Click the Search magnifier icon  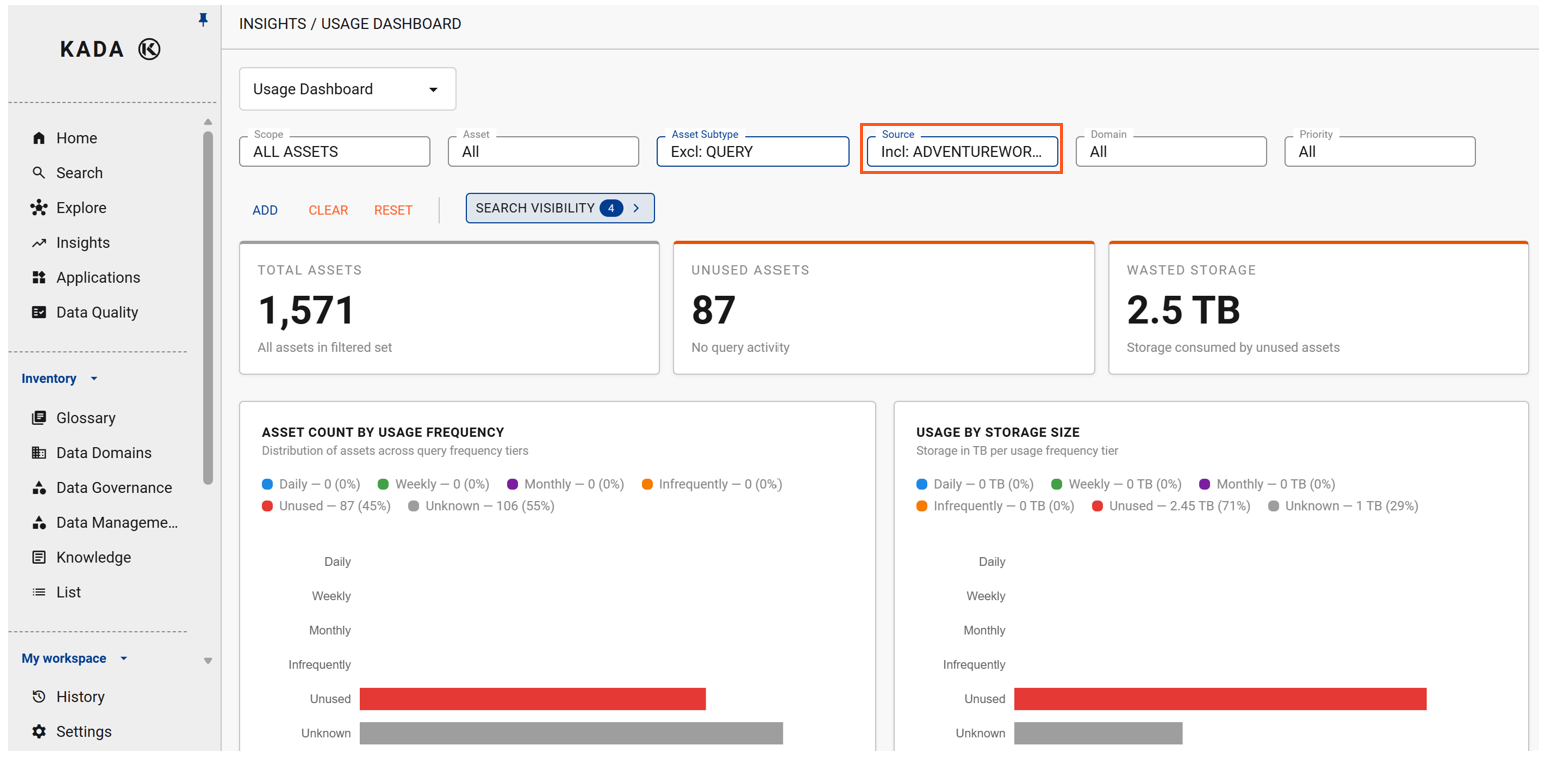pyautogui.click(x=39, y=173)
